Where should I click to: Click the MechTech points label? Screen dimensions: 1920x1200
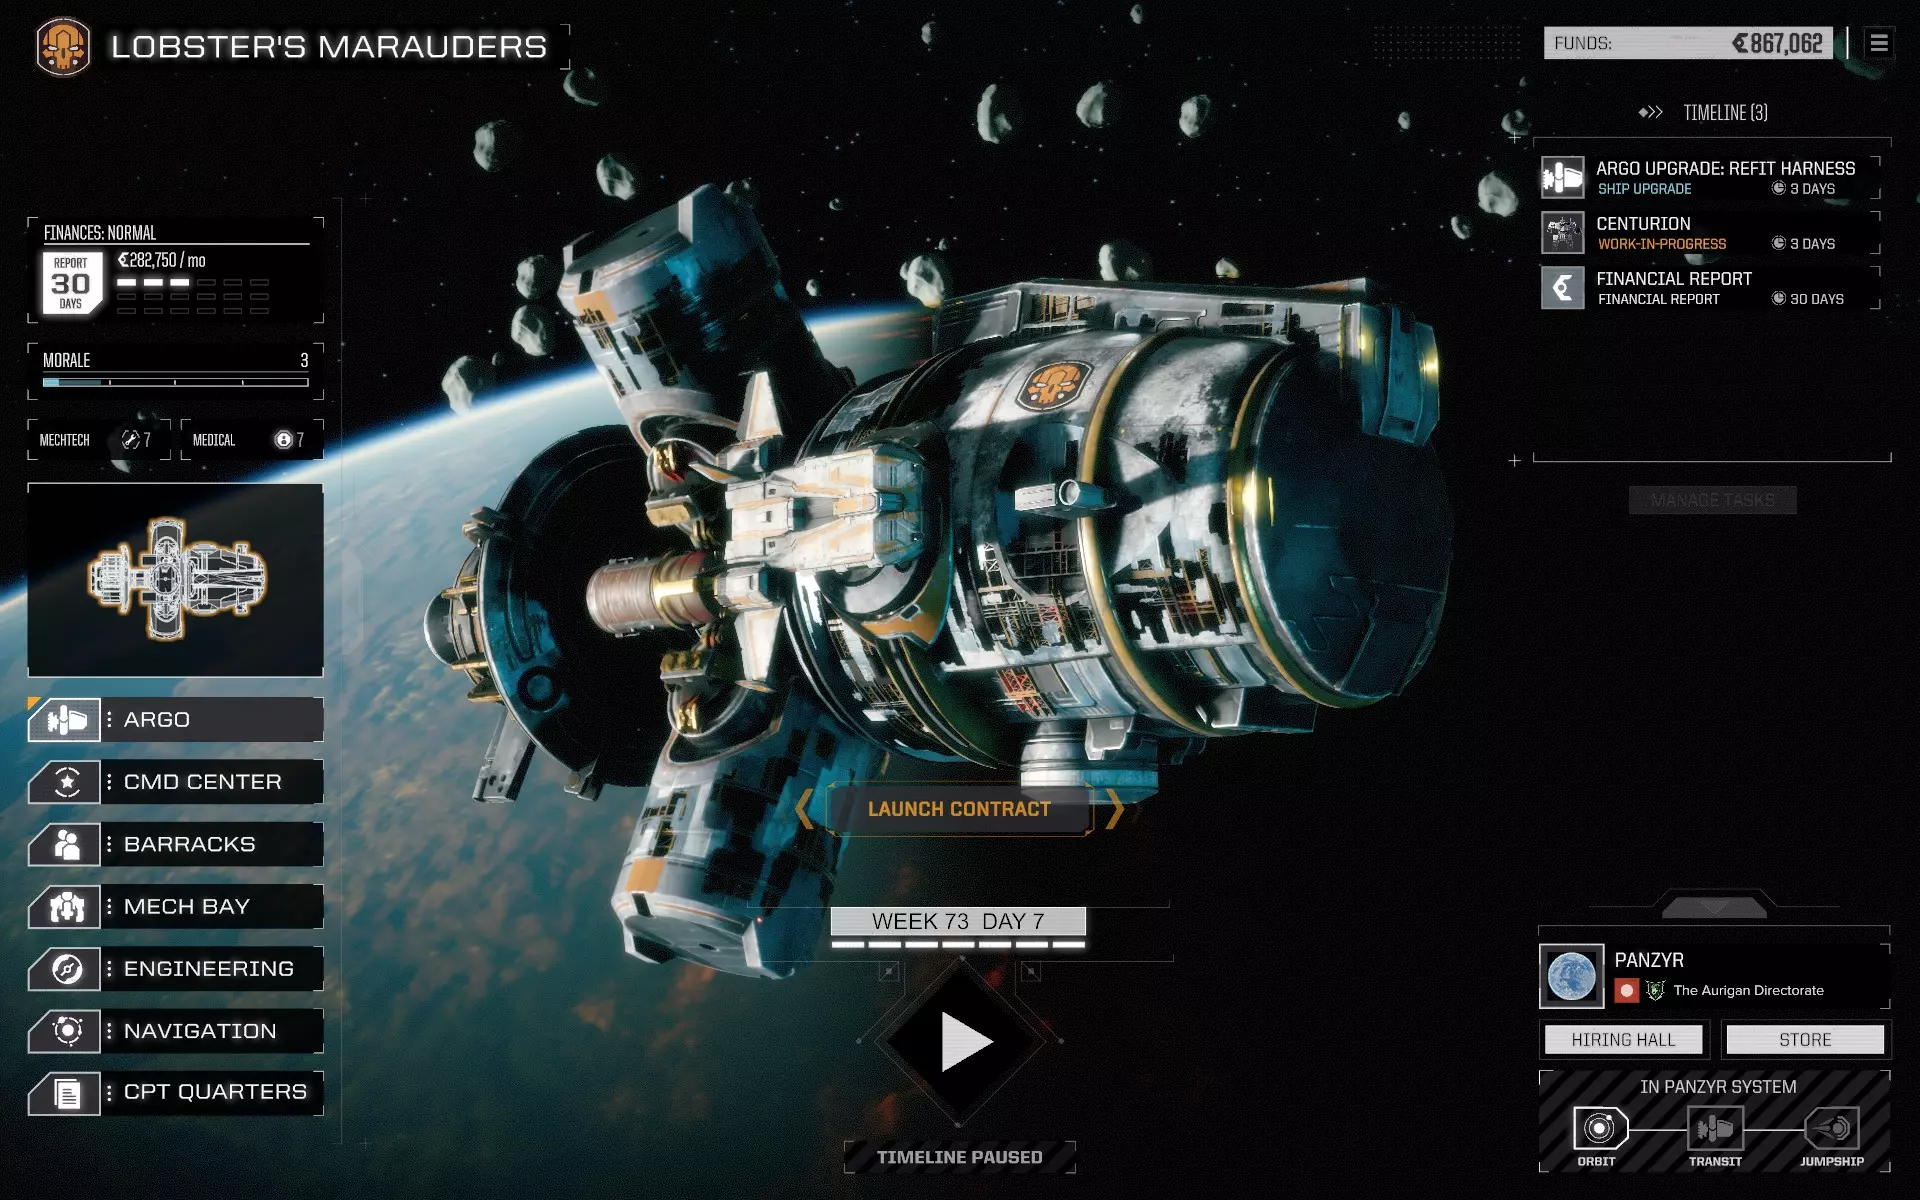tap(65, 440)
